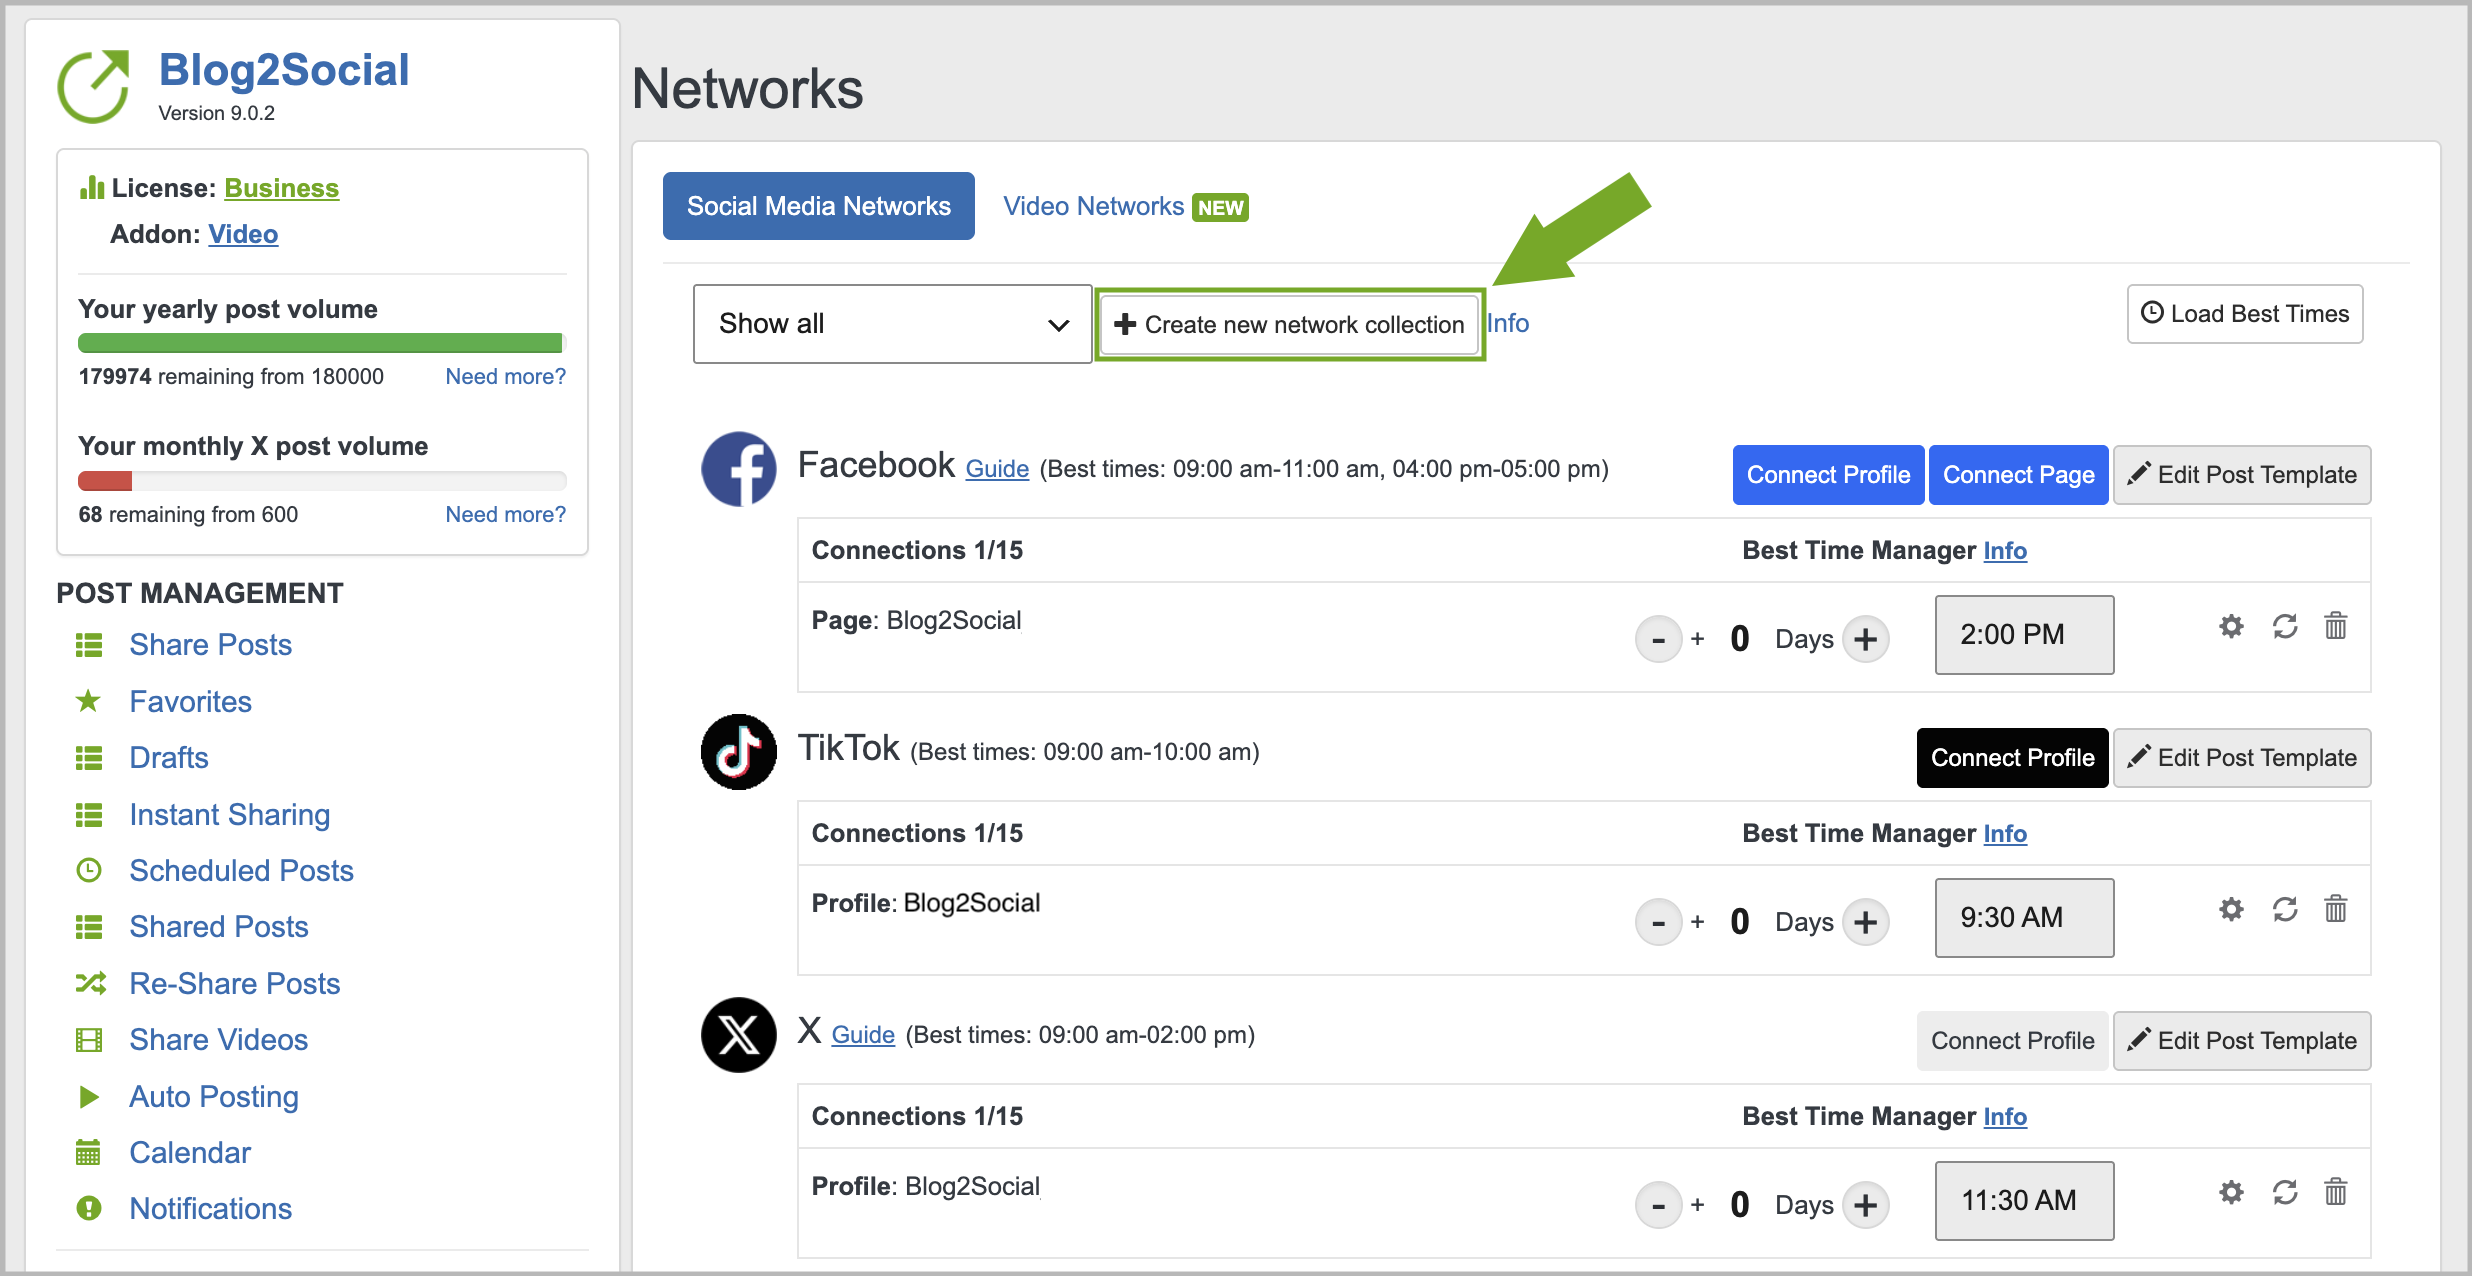Screen dimensions: 2472x1276
Task: Click the TikTok network logo
Action: click(739, 752)
